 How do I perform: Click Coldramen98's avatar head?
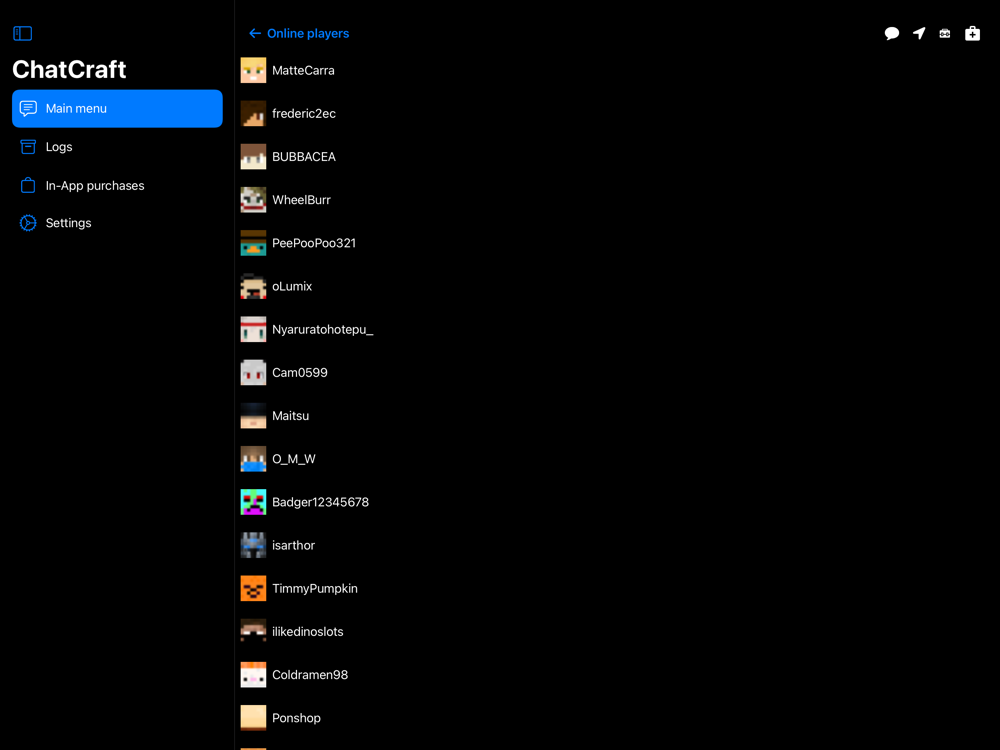[x=253, y=675]
